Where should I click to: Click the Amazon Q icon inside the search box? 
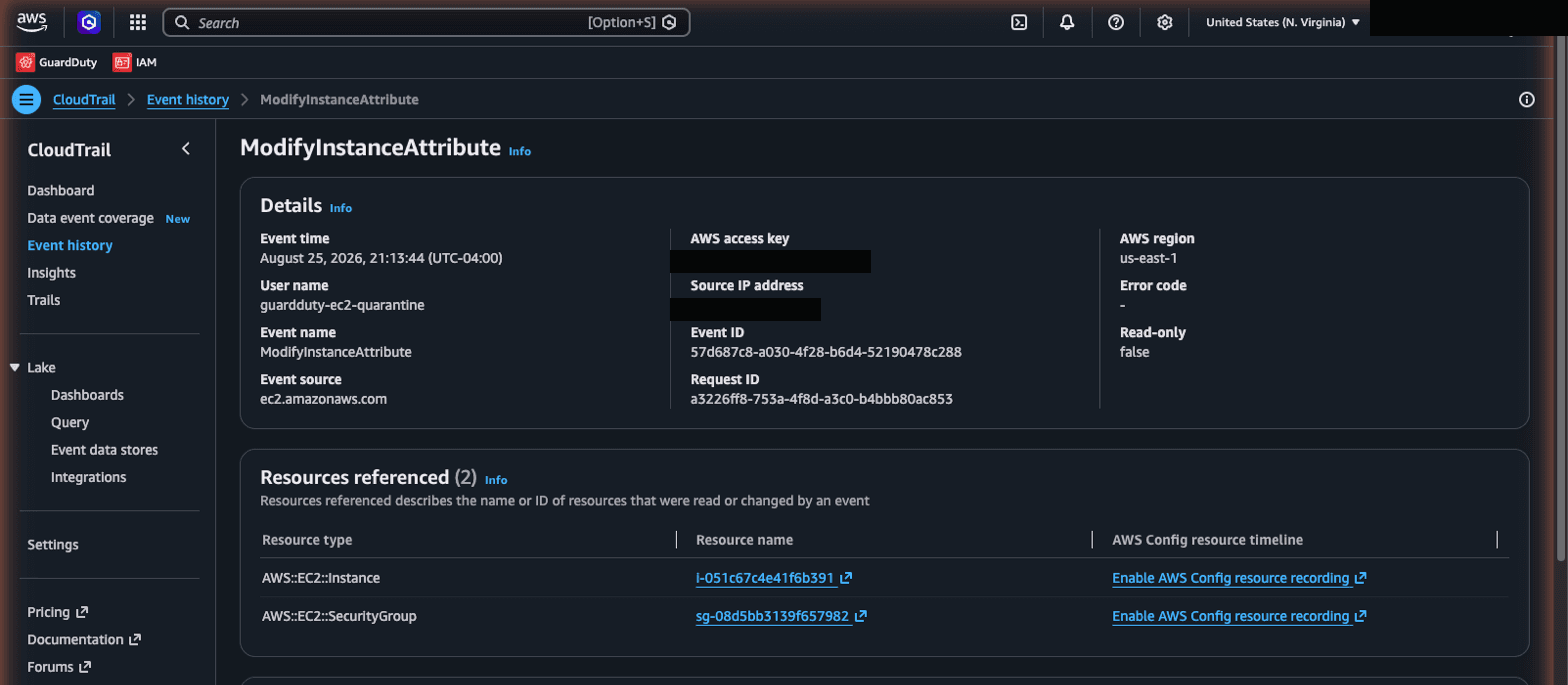(x=669, y=22)
